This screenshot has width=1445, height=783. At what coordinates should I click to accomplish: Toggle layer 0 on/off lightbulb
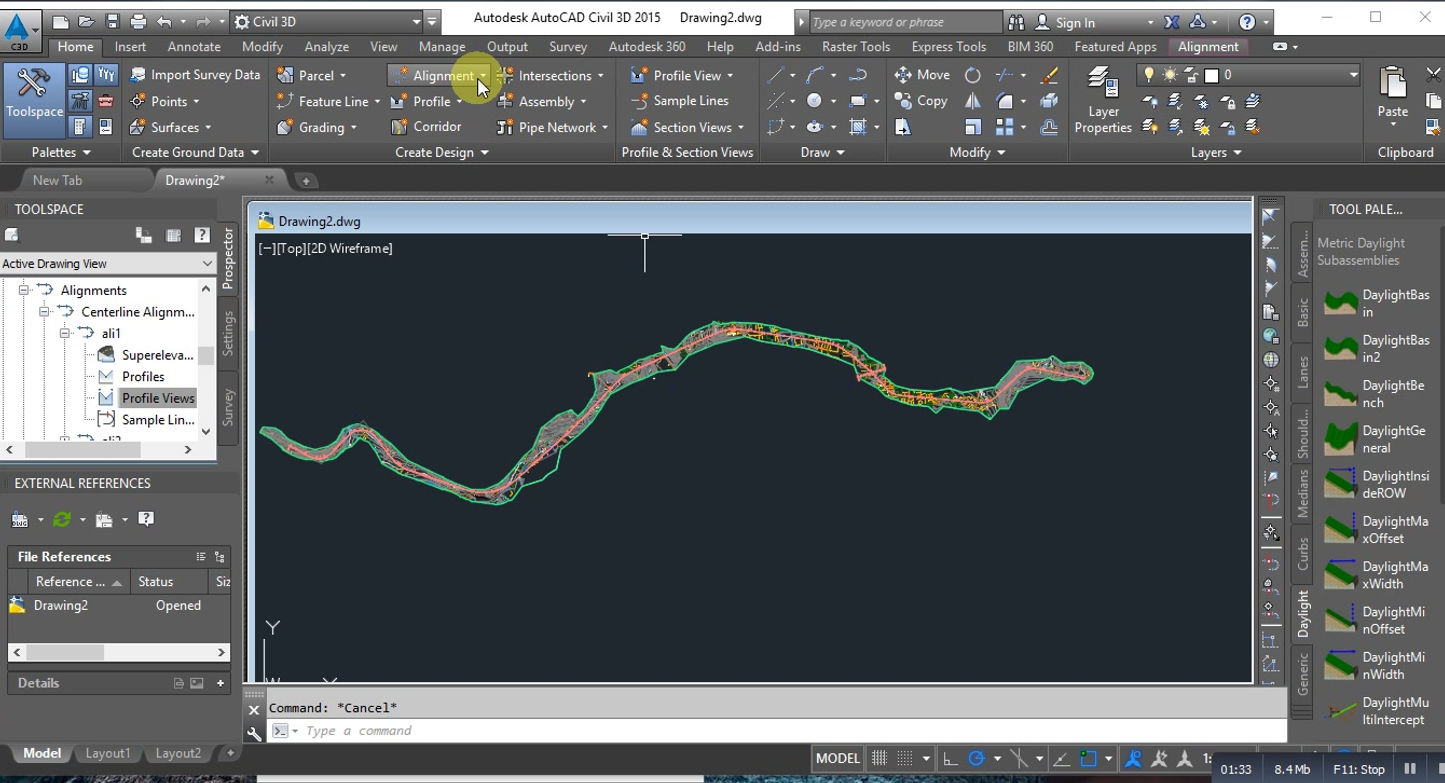tap(1149, 75)
